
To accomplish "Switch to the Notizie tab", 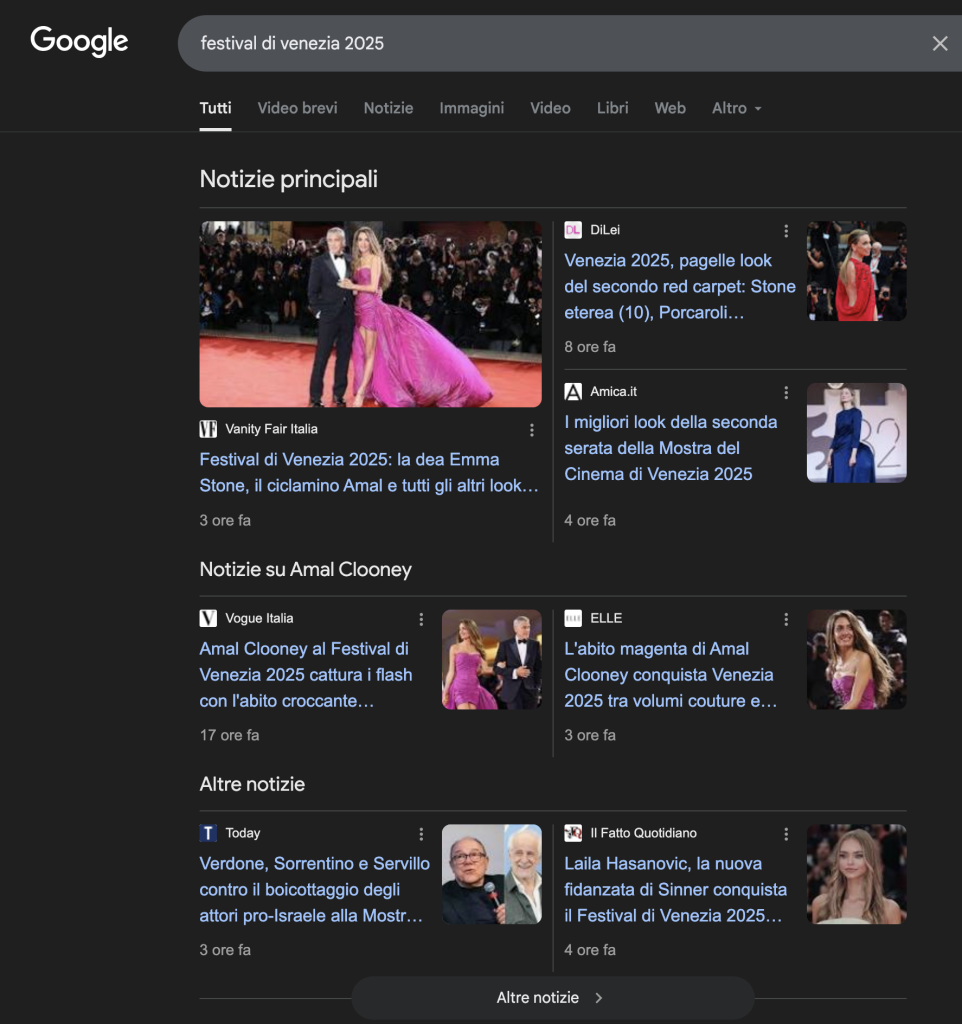I will (388, 108).
